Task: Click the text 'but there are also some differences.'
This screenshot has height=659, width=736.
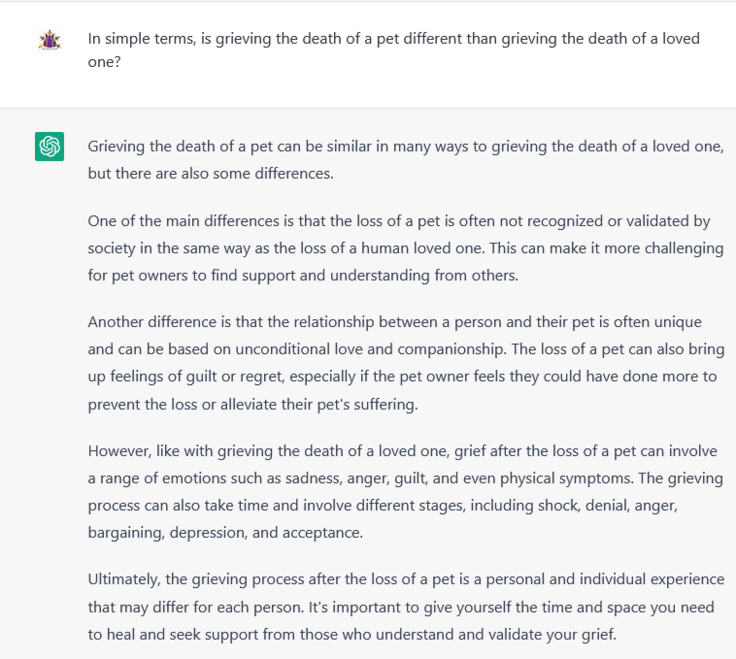Action: pos(211,174)
